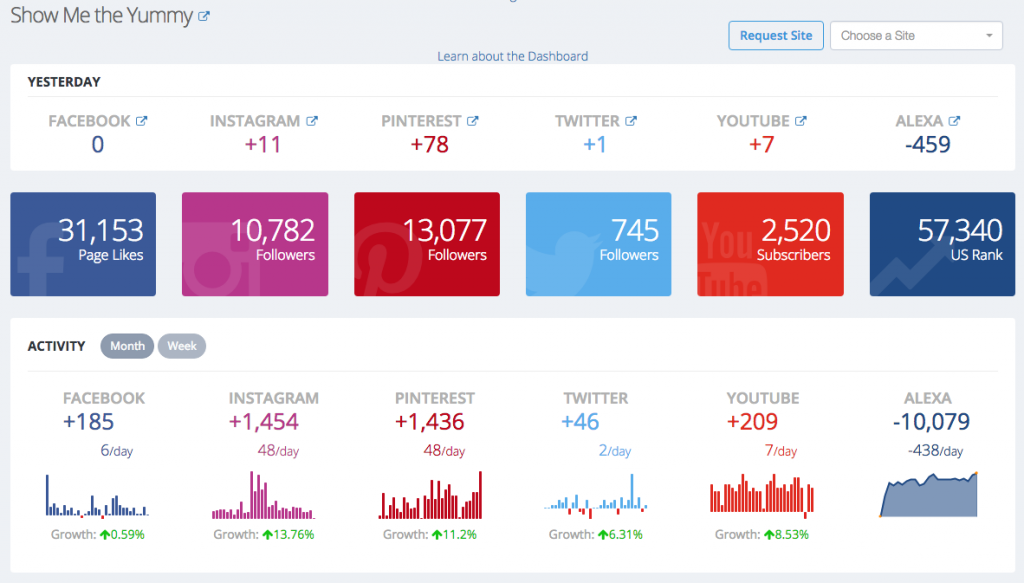This screenshot has width=1024, height=583.
Task: Click the FACEBOOK label in Yesterday section
Action: click(x=89, y=121)
